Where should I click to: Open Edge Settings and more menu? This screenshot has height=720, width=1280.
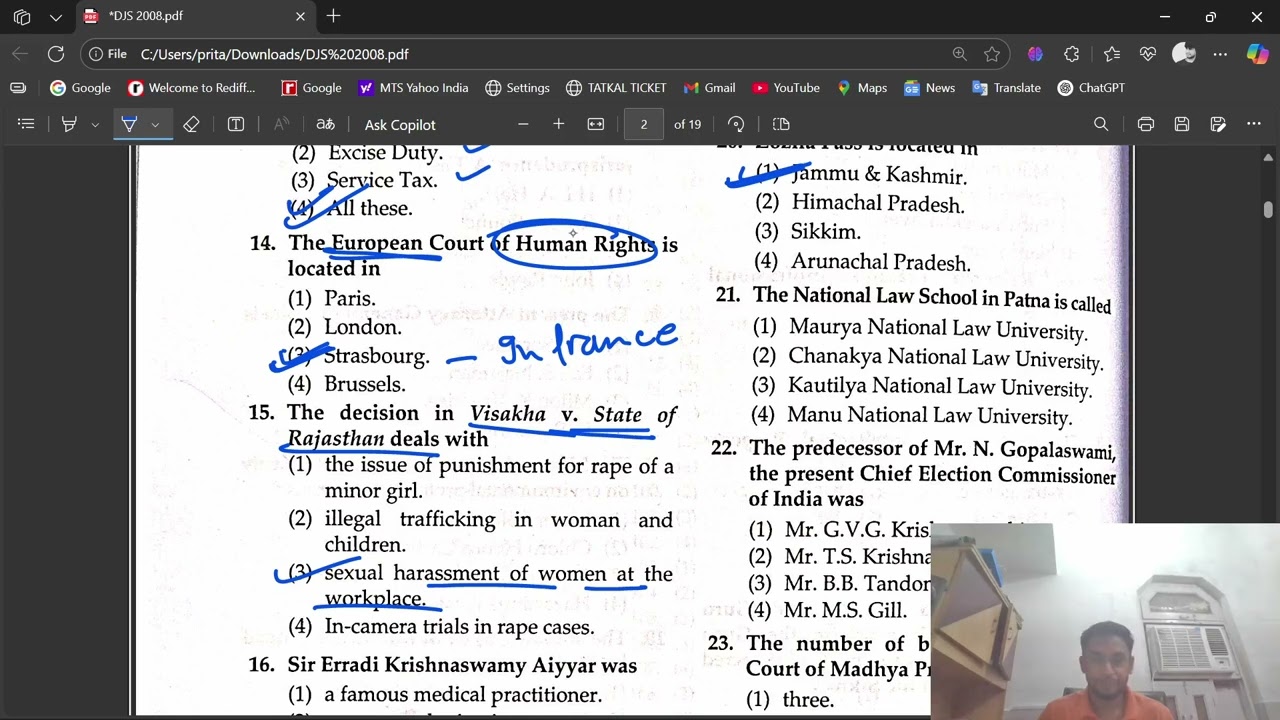coord(1220,54)
